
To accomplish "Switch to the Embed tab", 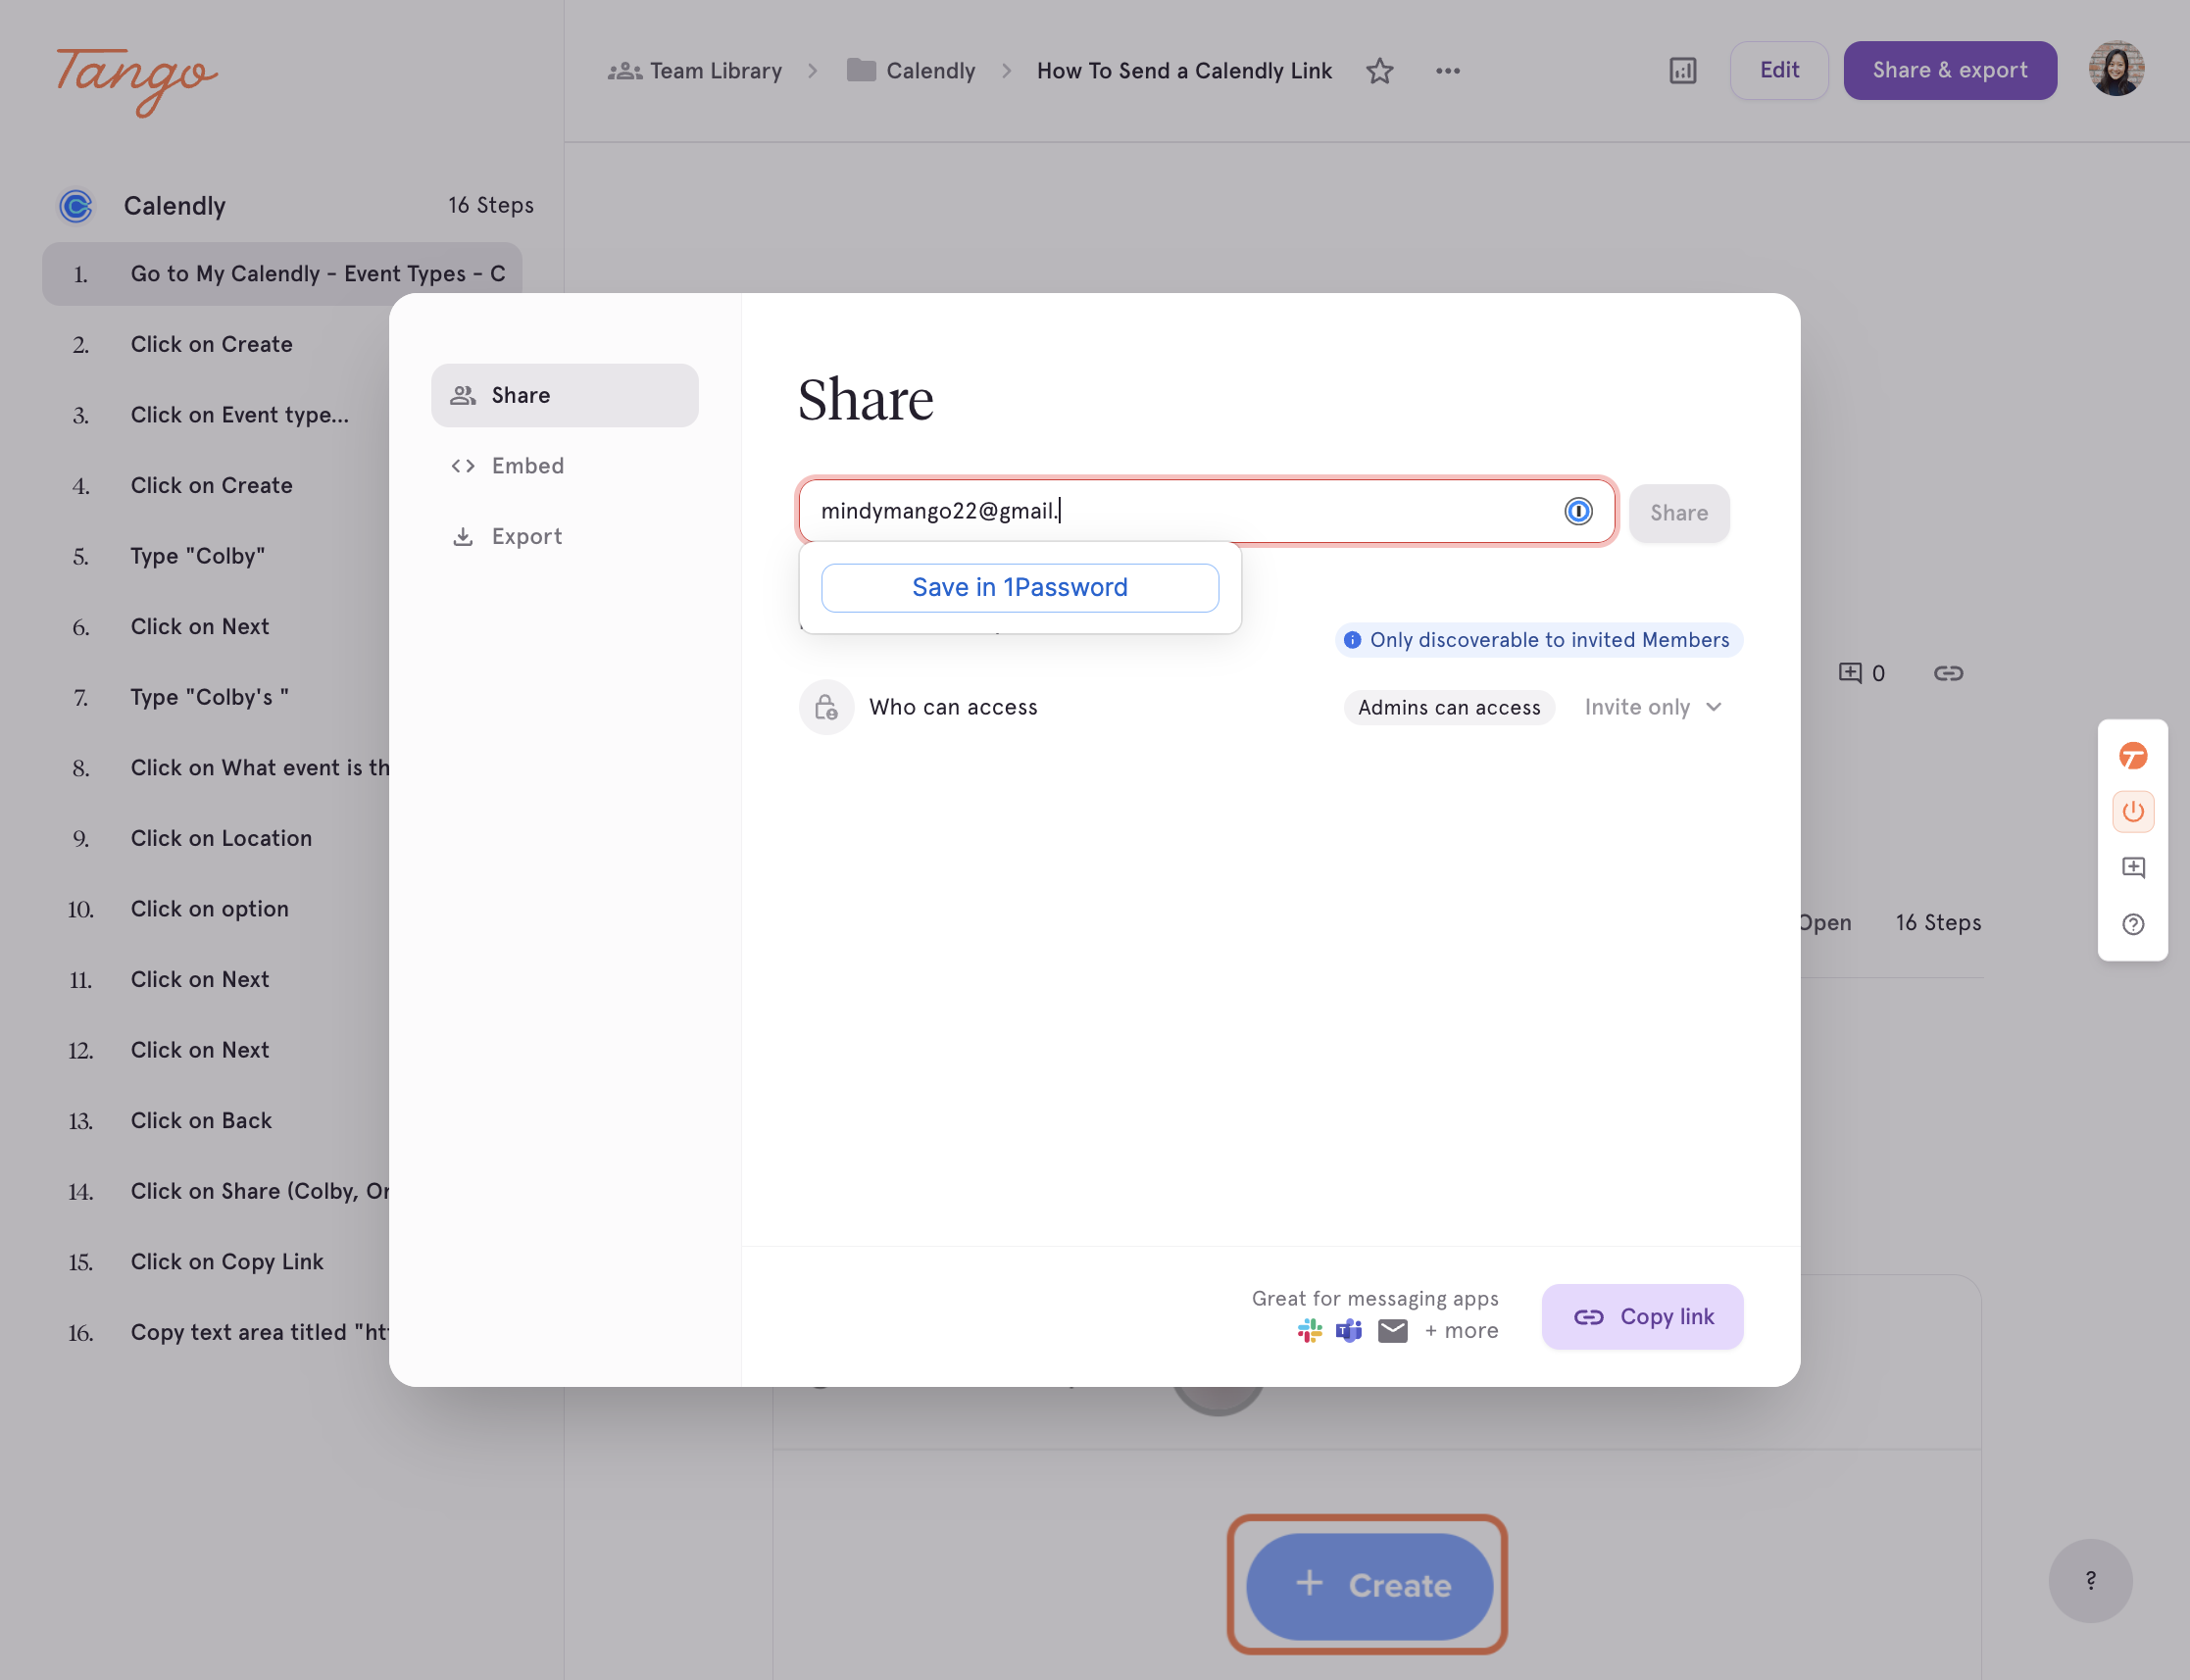I will click(x=564, y=466).
